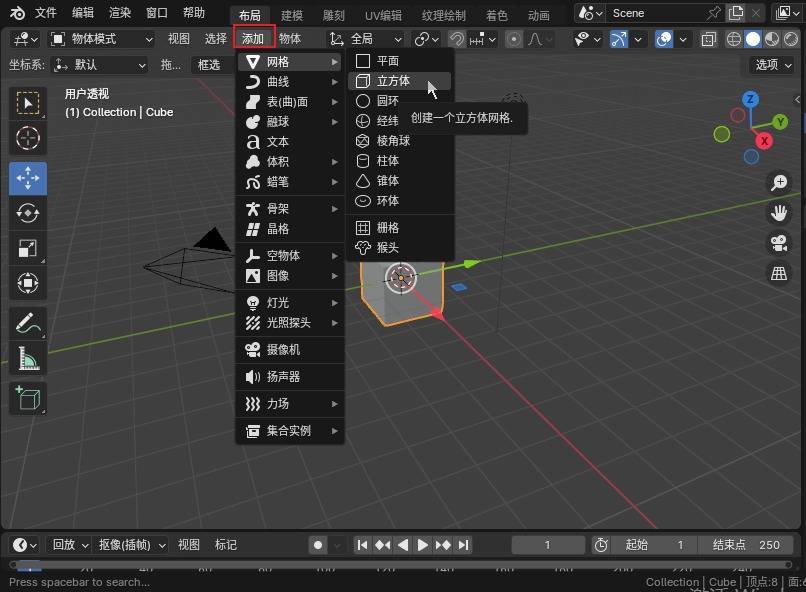Choose the Annotate pencil tool
This screenshot has width=806, height=592.
tap(28, 323)
